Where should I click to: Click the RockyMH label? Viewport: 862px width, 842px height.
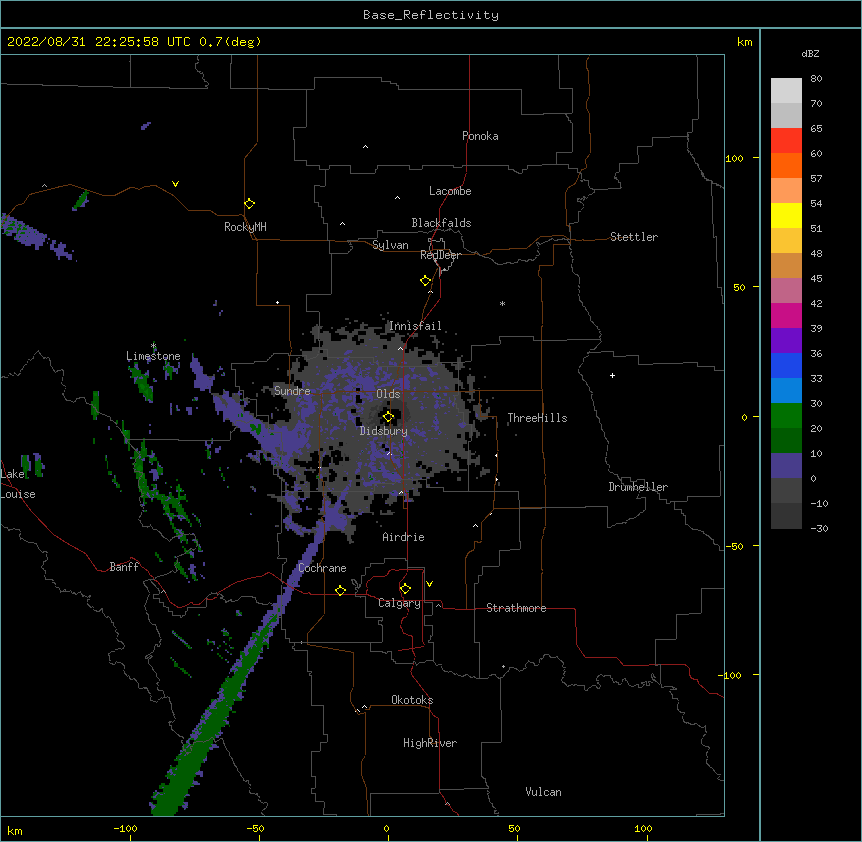pyautogui.click(x=245, y=227)
